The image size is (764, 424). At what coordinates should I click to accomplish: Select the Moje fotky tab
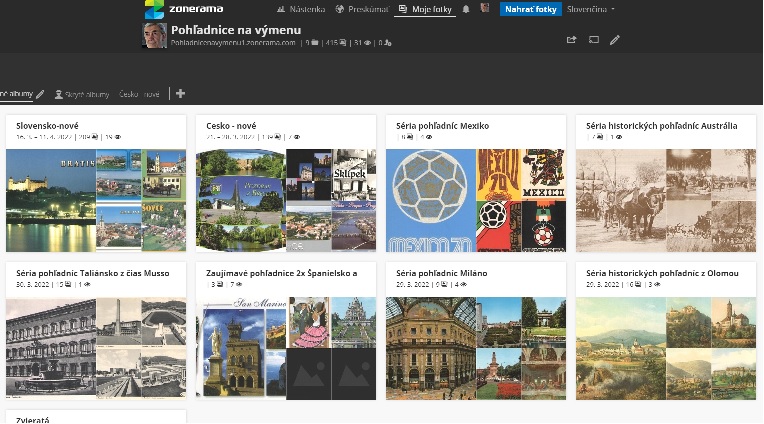(x=424, y=9)
